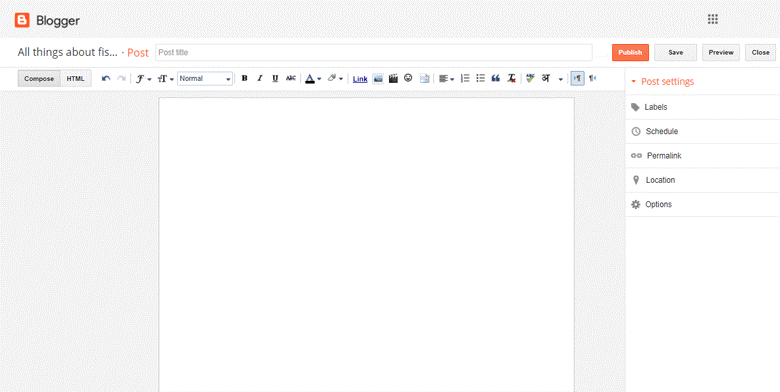Click the Close button
This screenshot has height=392, width=780.
pos(761,52)
